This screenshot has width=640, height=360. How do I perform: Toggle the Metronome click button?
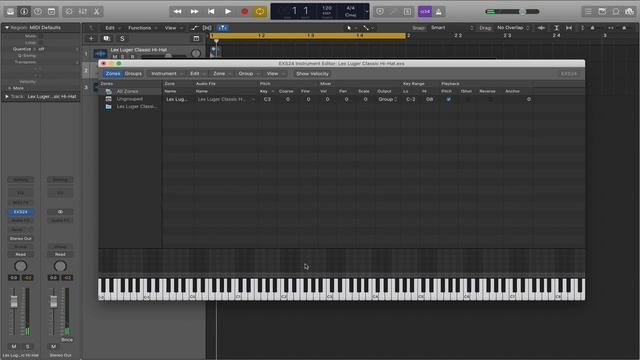pos(439,11)
